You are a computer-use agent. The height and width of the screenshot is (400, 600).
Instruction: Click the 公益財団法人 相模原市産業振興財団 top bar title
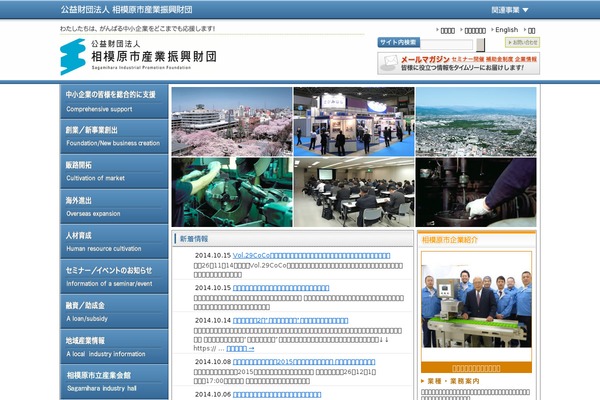pyautogui.click(x=127, y=10)
